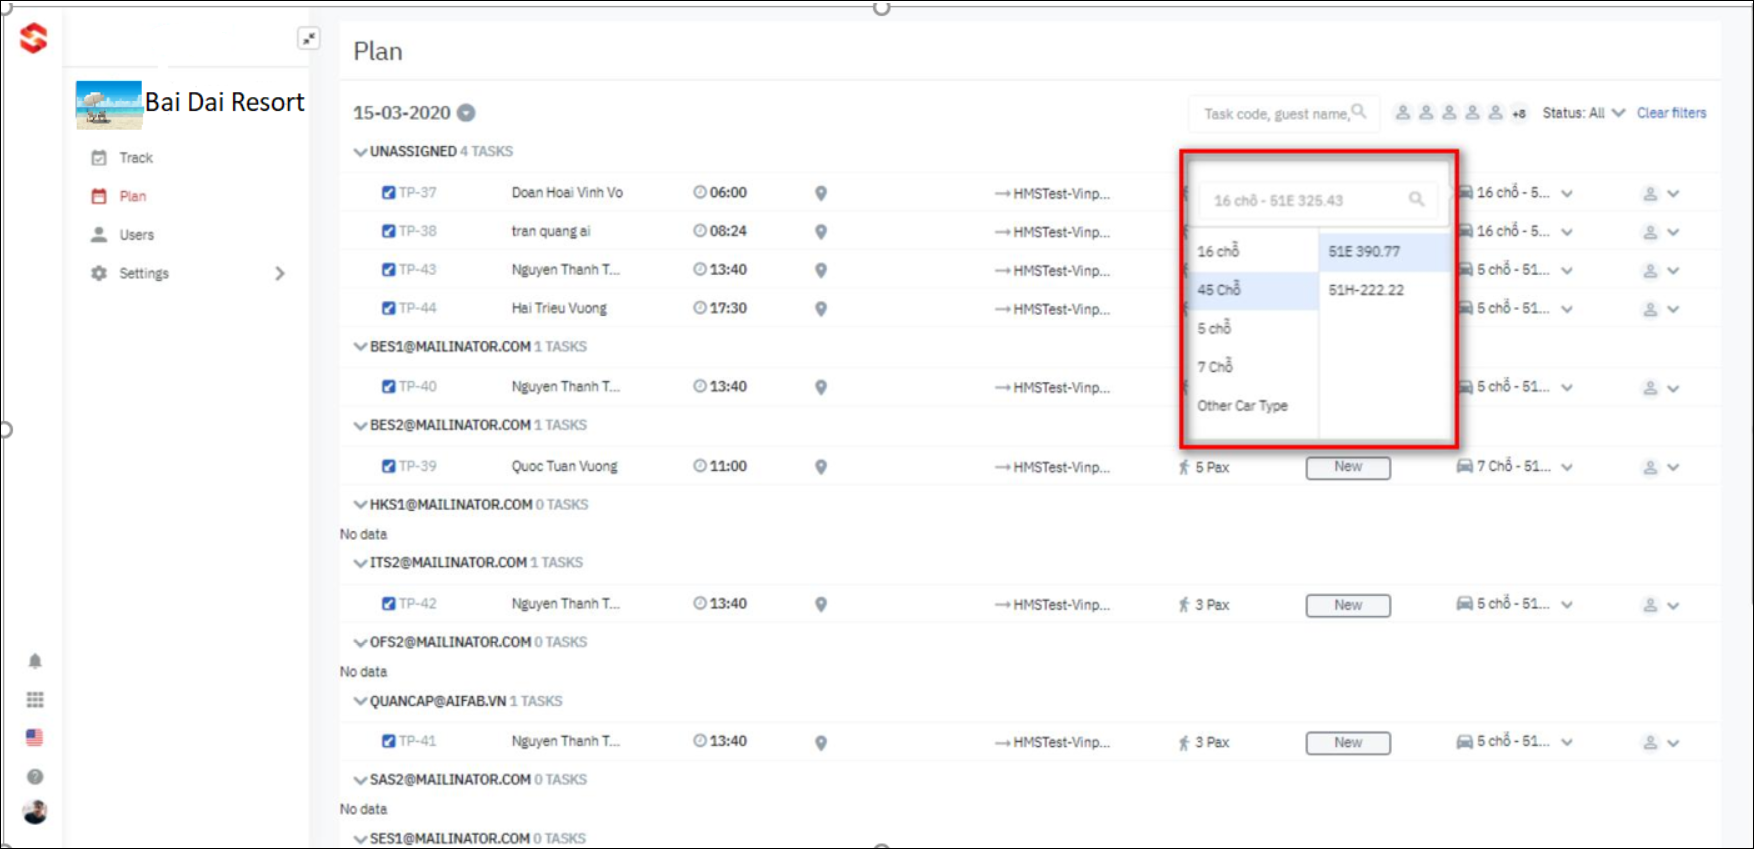The height and width of the screenshot is (849, 1754).
Task: Toggle the checkbox for TP-38
Action: pyautogui.click(x=388, y=231)
